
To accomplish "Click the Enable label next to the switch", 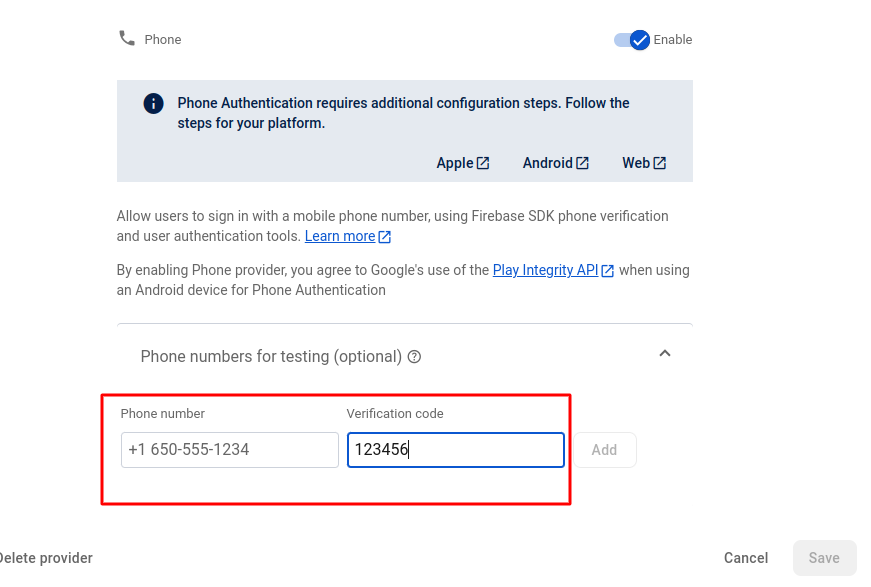I will coord(674,39).
